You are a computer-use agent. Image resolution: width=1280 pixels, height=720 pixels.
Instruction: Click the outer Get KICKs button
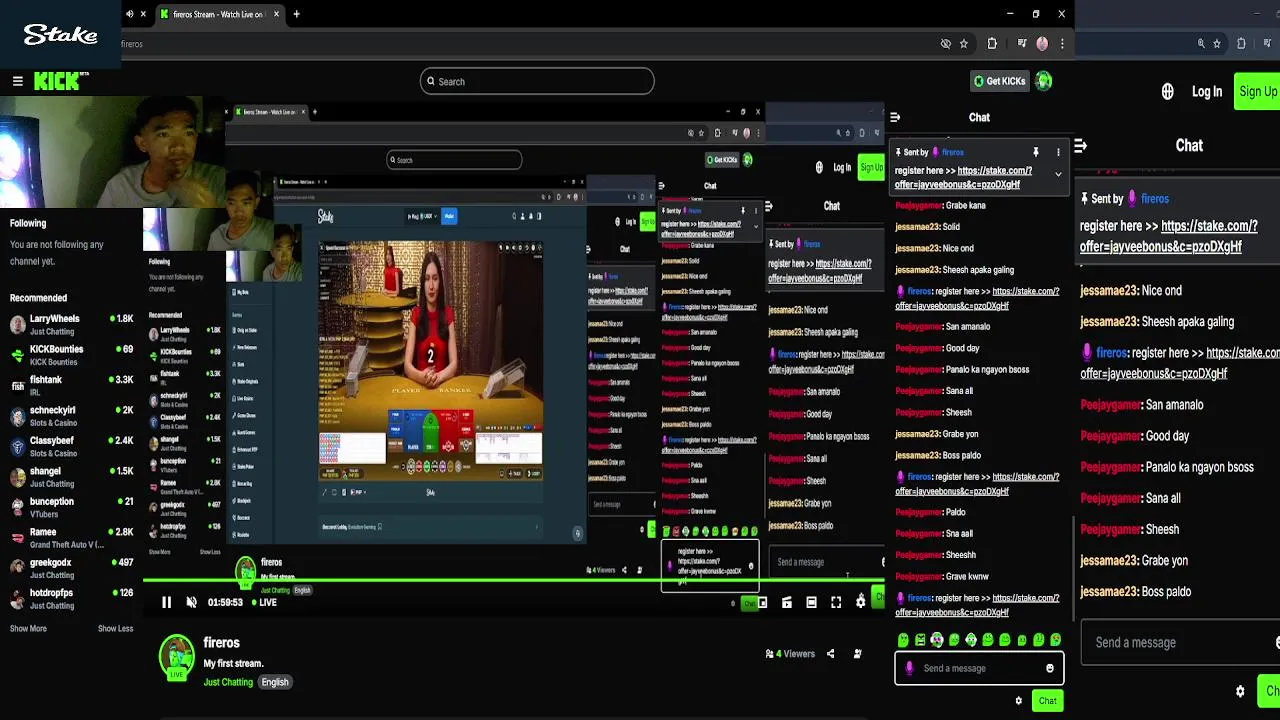[1000, 81]
